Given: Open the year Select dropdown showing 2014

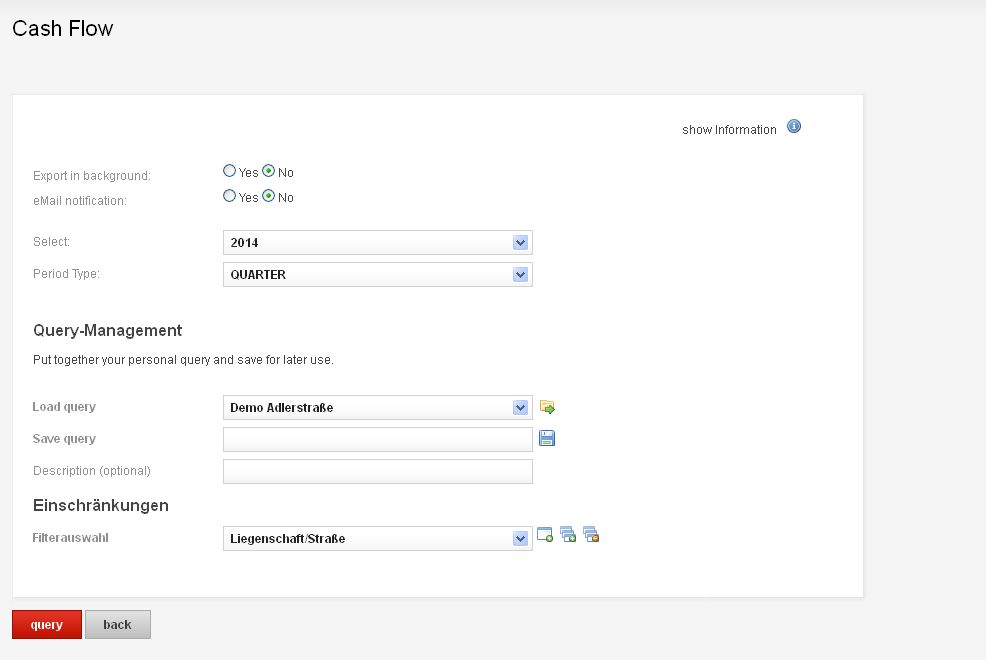Looking at the screenshot, I should coord(378,243).
